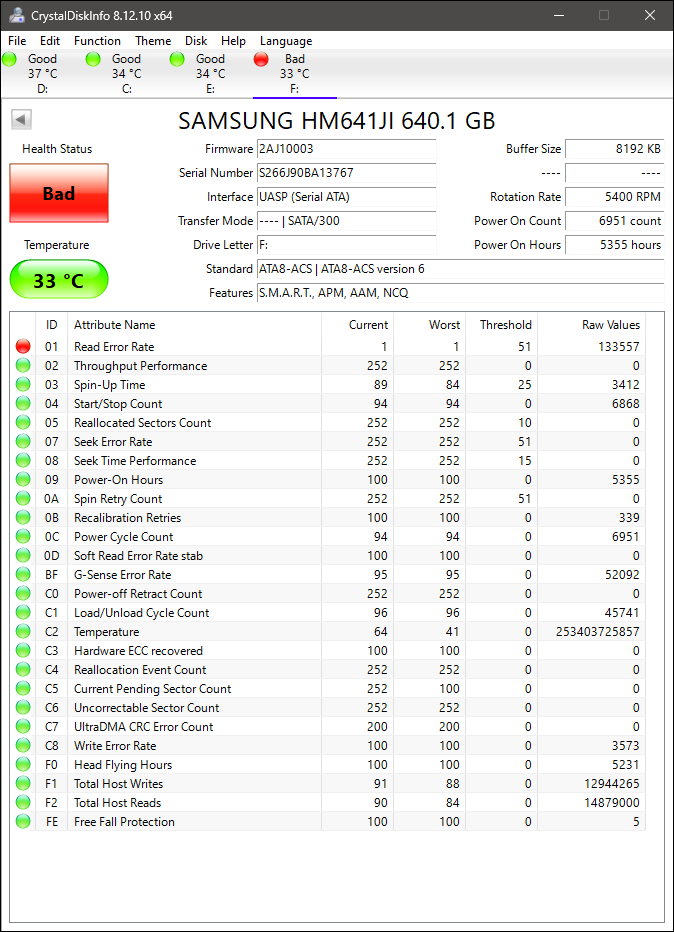This screenshot has height=932, width=674.
Task: Click the status icon for Total Host Writes
Action: click(23, 783)
